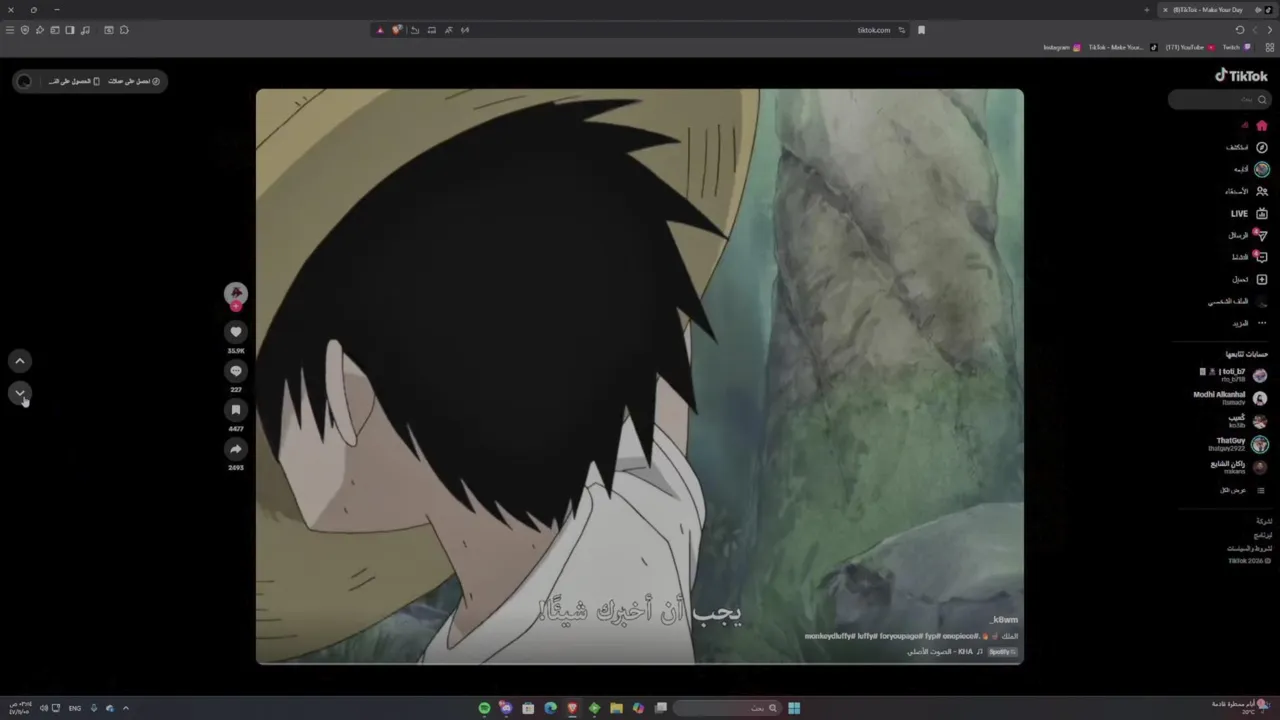The image size is (1280, 720).
Task: Open the bookmarks grid icon
Action: pyautogui.click(x=1270, y=47)
